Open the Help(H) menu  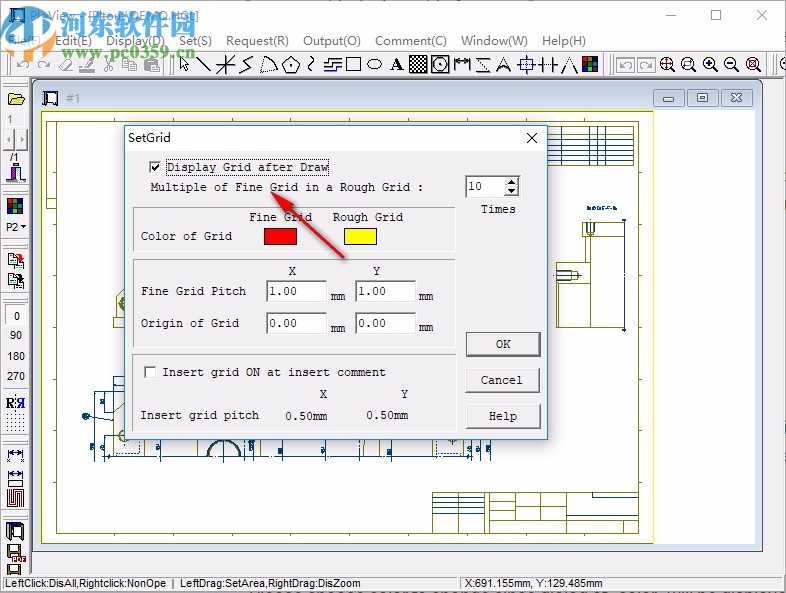pyautogui.click(x=563, y=41)
